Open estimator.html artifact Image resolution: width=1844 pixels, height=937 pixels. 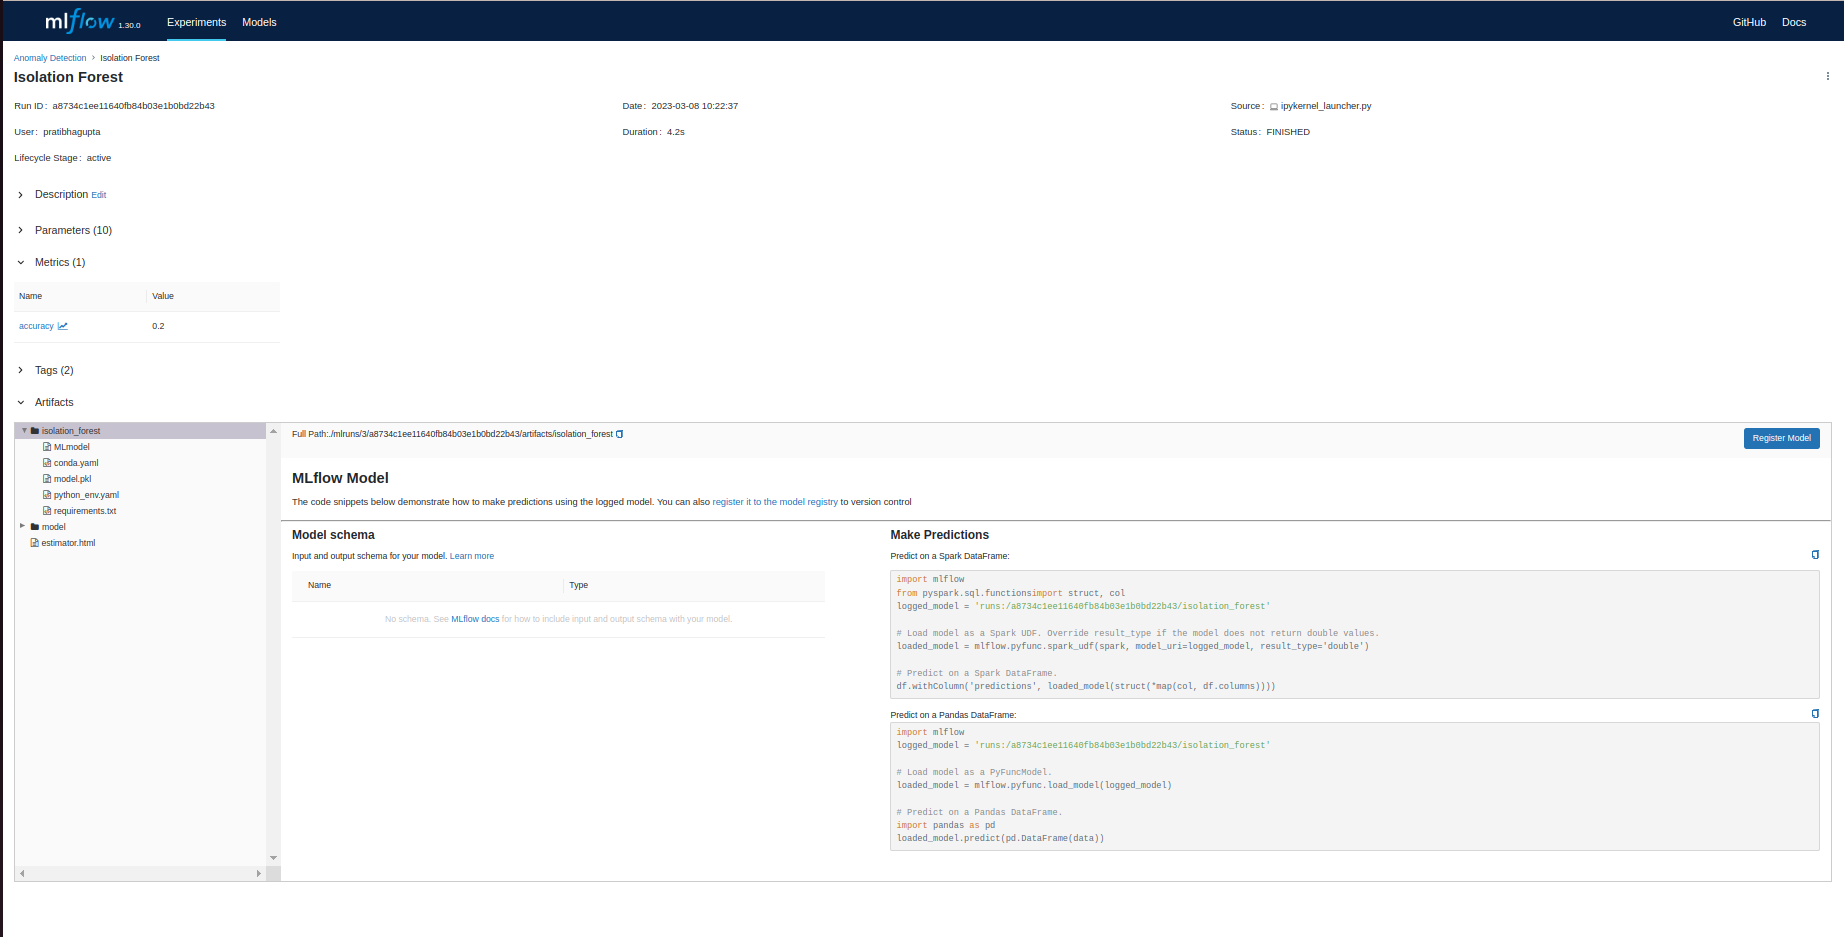(68, 543)
